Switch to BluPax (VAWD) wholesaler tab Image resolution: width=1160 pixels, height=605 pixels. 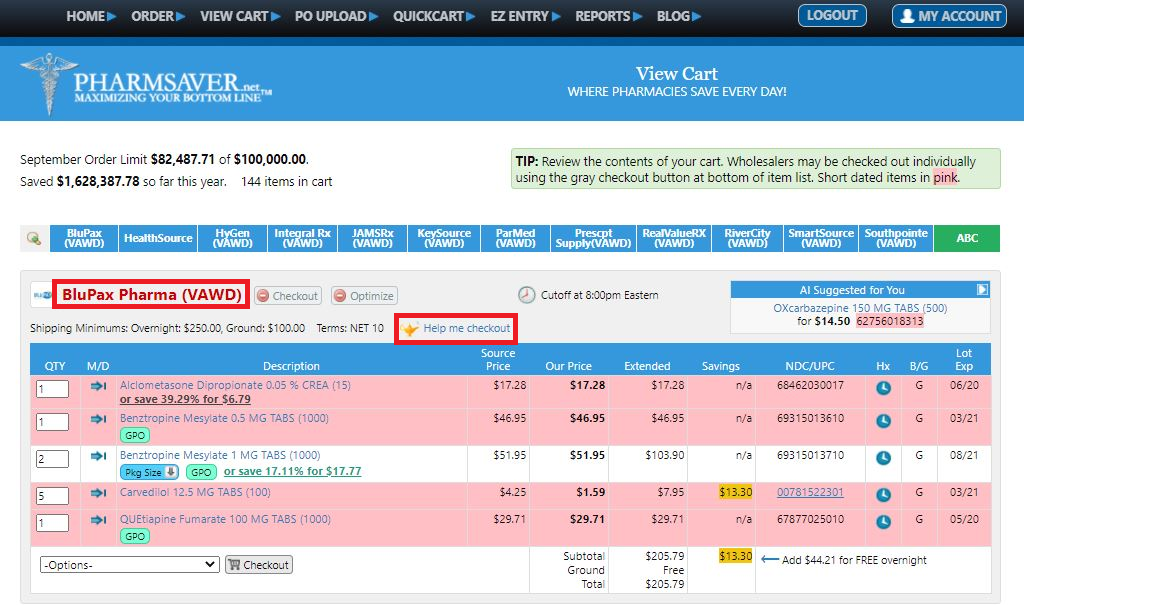[x=84, y=238]
